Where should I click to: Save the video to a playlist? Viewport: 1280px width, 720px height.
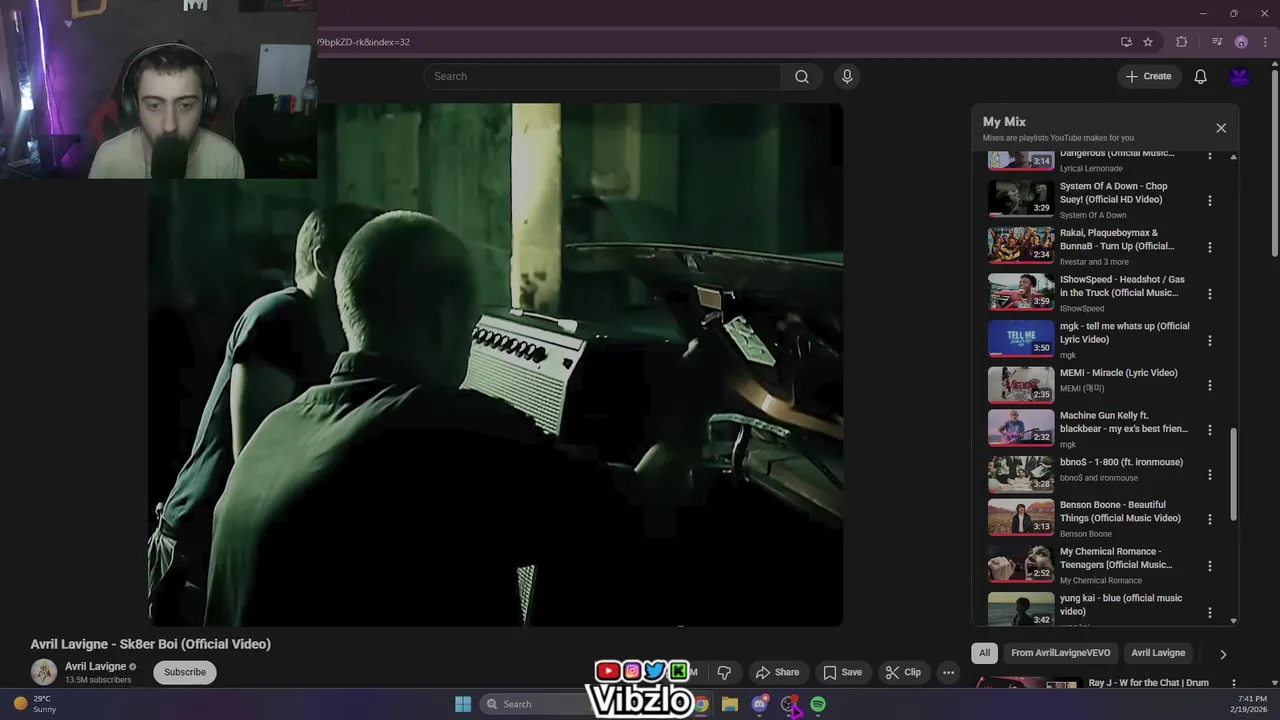tap(842, 672)
